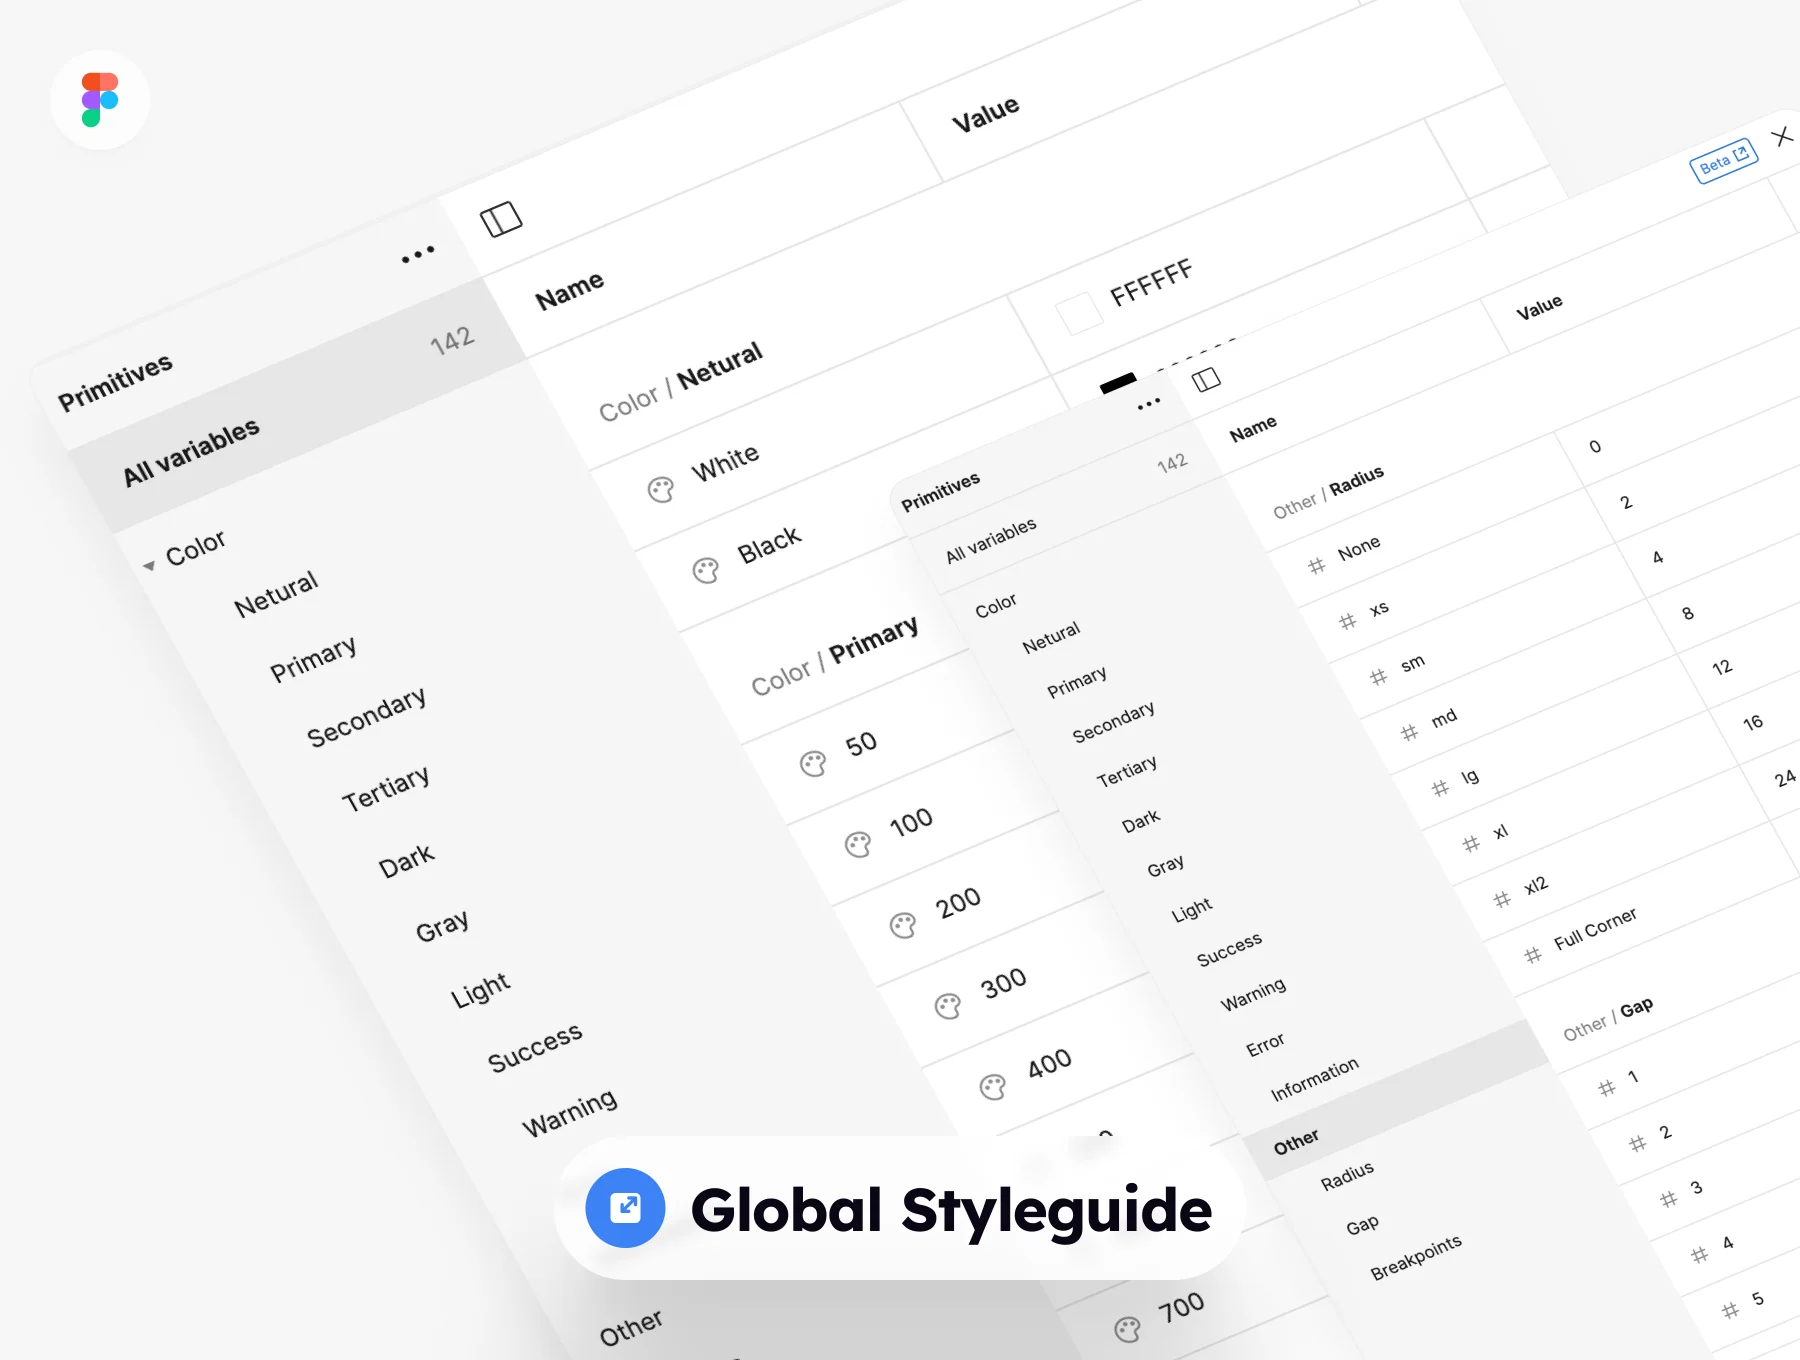The width and height of the screenshot is (1800, 1360).
Task: Click palette icon next to White variable
Action: coord(661,489)
